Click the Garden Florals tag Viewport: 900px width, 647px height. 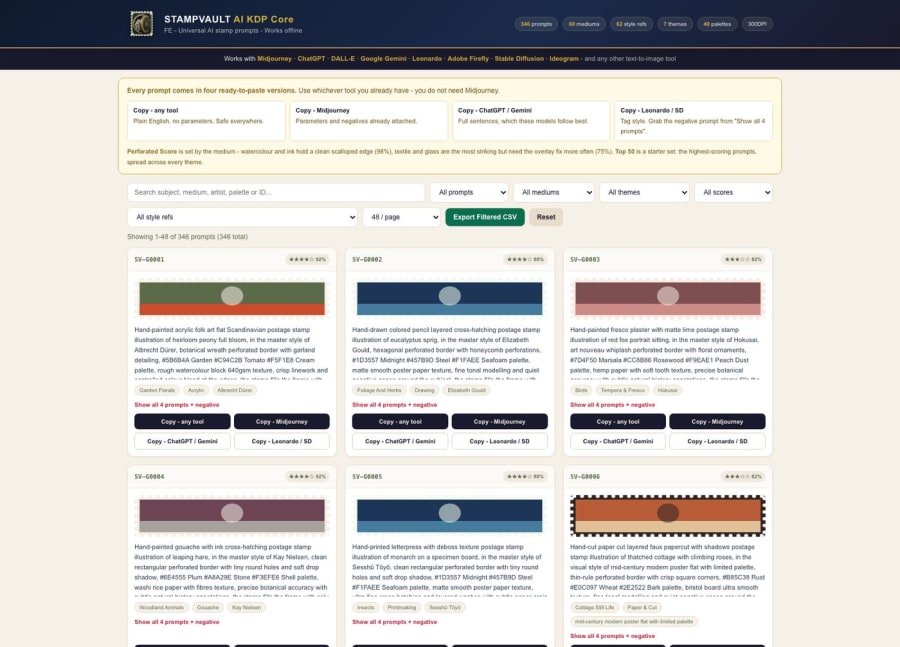point(157,390)
